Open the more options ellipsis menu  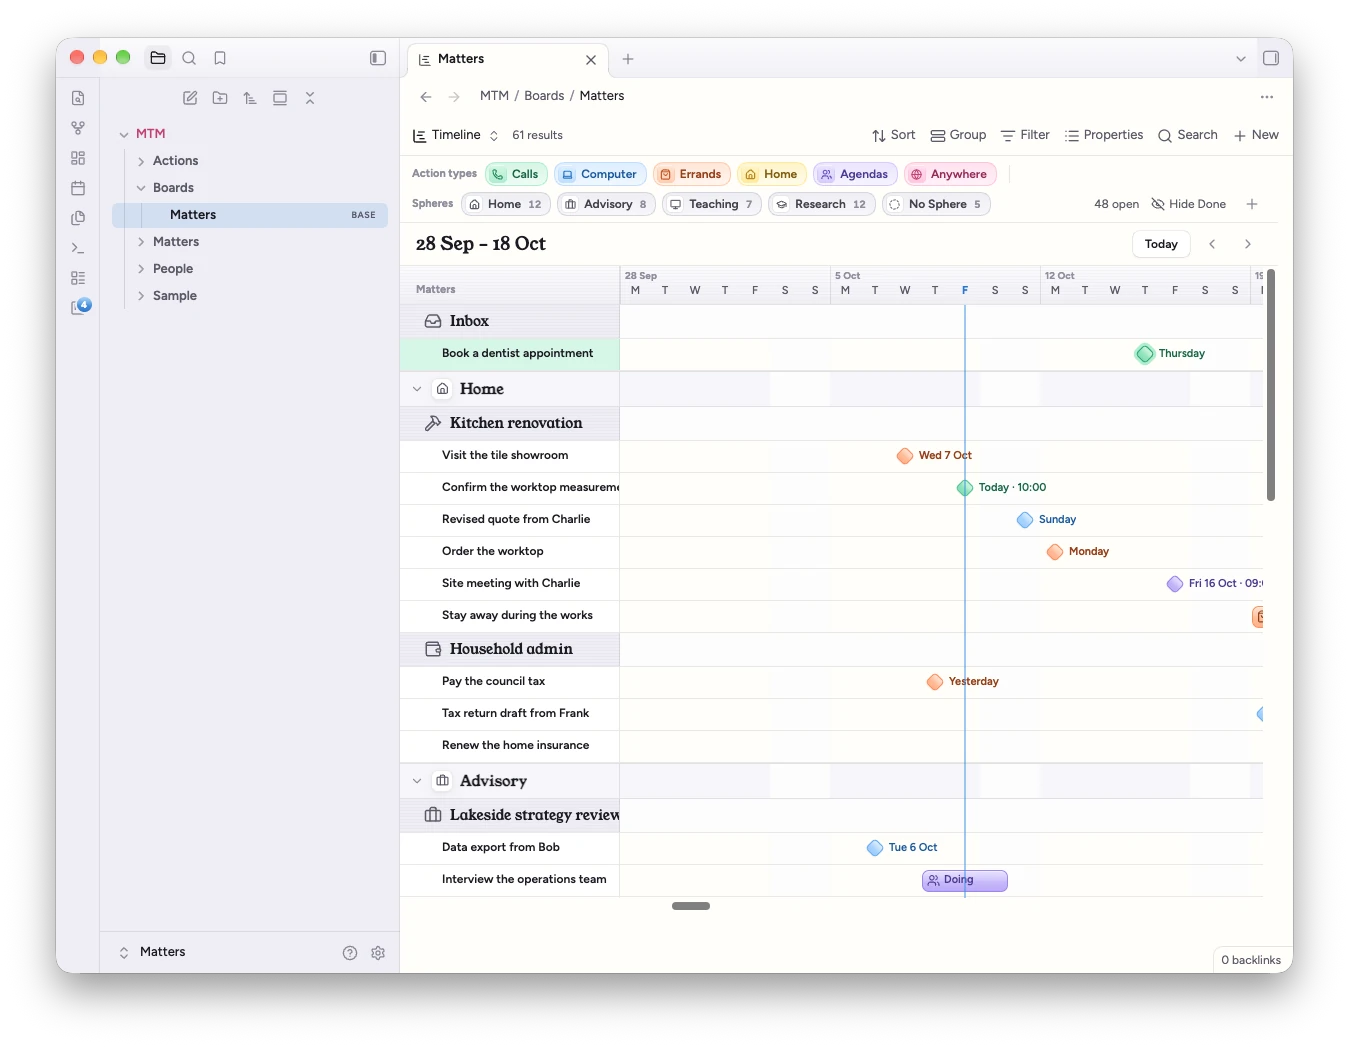pos(1267,97)
